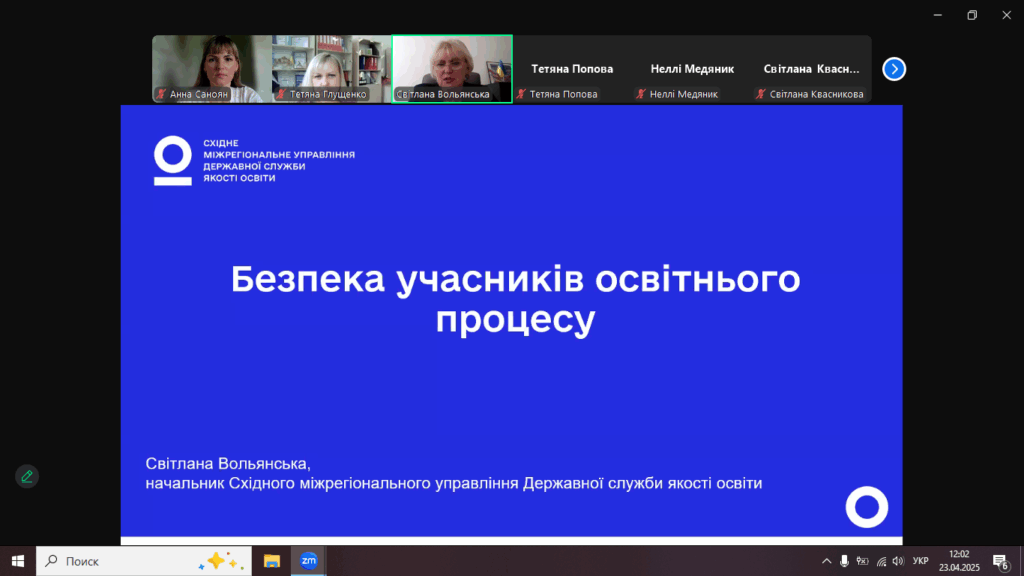Click the battery status tray icon

coord(862,561)
